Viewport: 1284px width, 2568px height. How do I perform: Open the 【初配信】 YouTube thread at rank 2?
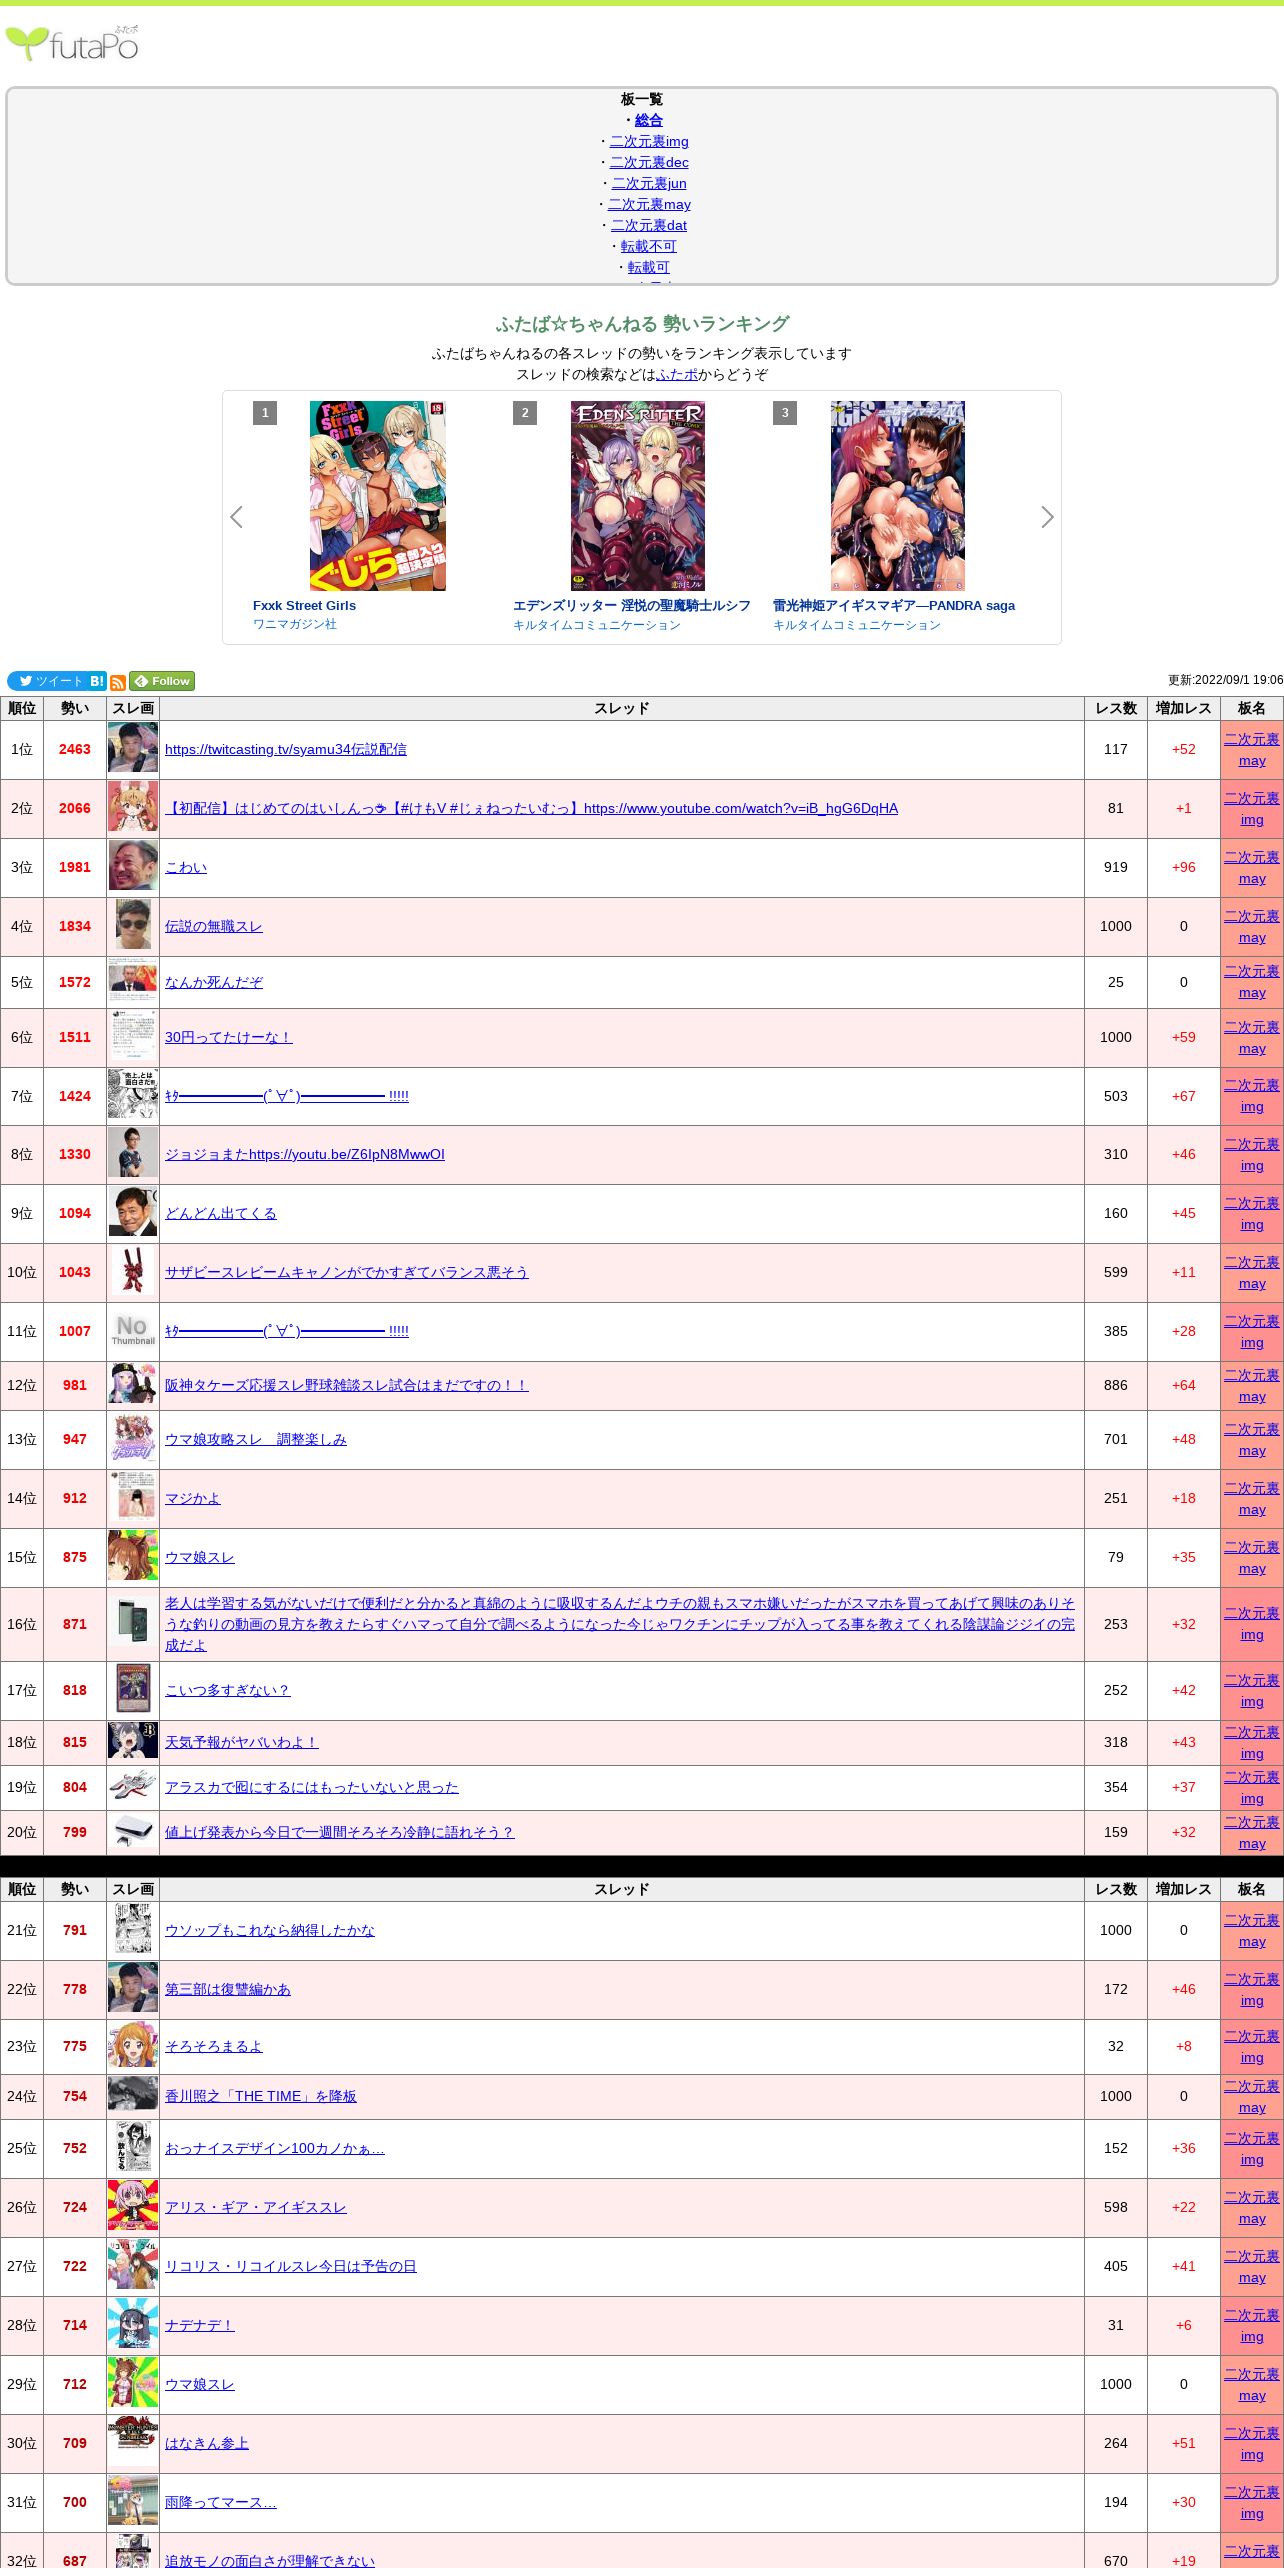coord(531,808)
